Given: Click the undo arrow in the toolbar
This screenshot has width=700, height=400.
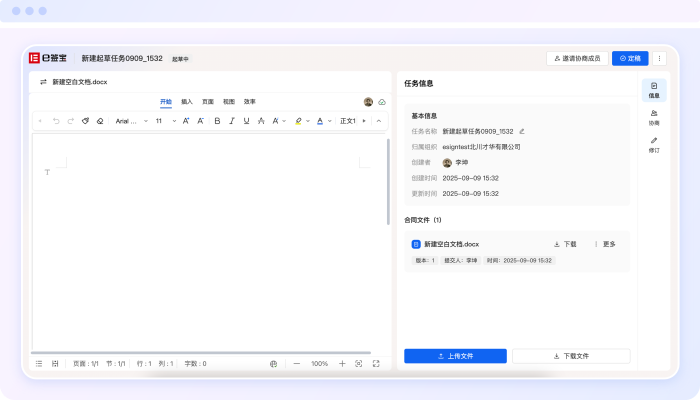Looking at the screenshot, I should coord(55,121).
